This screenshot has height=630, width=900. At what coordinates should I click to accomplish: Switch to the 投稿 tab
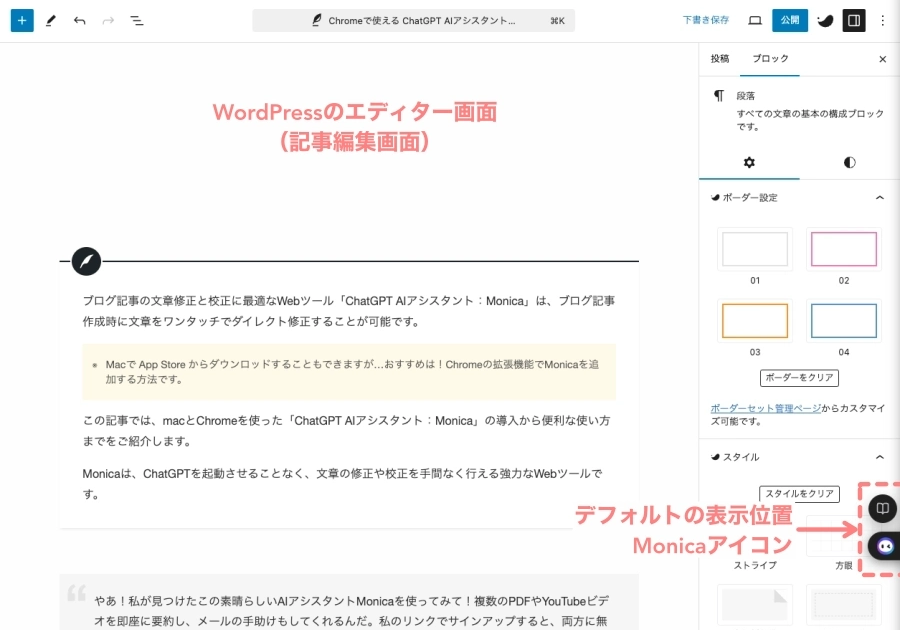tap(720, 59)
